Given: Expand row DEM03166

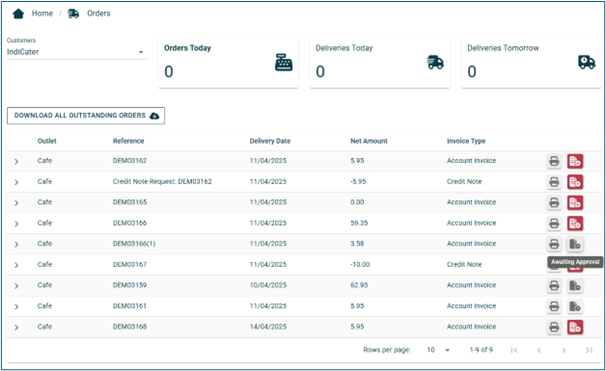Looking at the screenshot, I should tap(16, 223).
